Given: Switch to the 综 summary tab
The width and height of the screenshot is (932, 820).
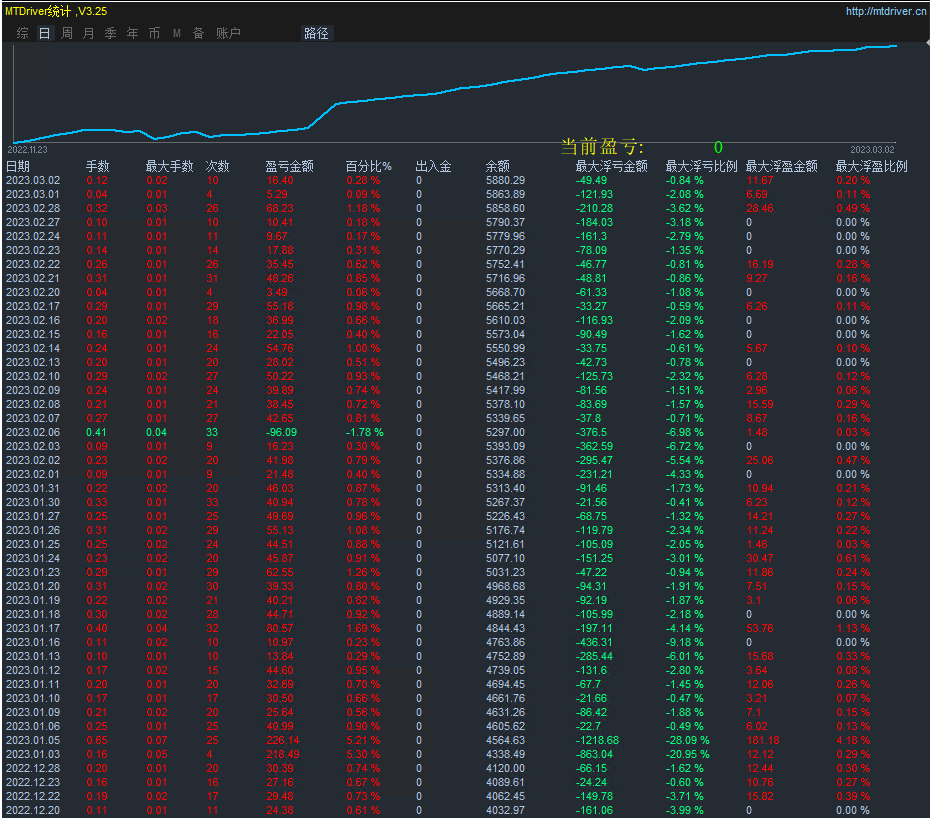Looking at the screenshot, I should [x=22, y=33].
